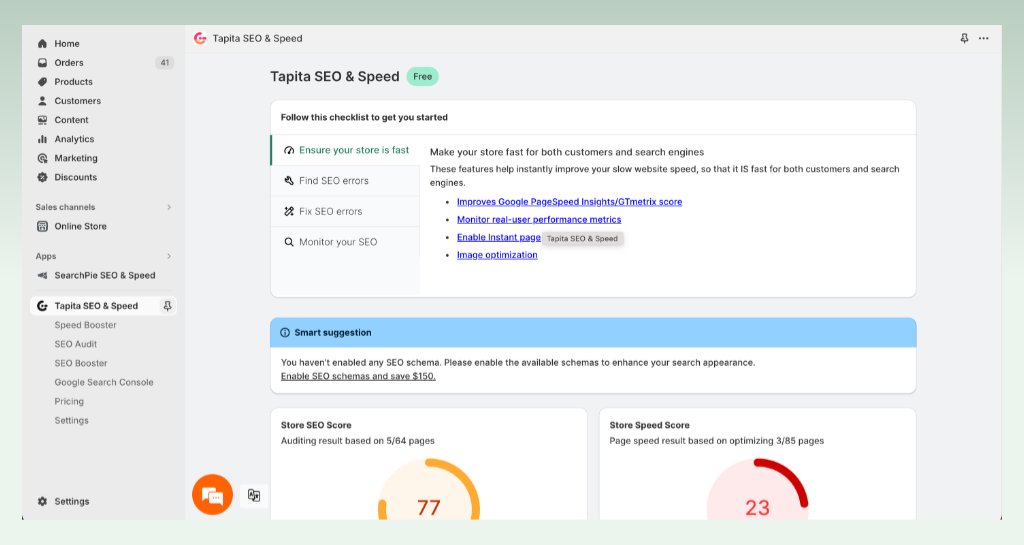Viewport: 1024px width, 545px height.
Task: Open Discounts in the sidebar
Action: pos(76,177)
